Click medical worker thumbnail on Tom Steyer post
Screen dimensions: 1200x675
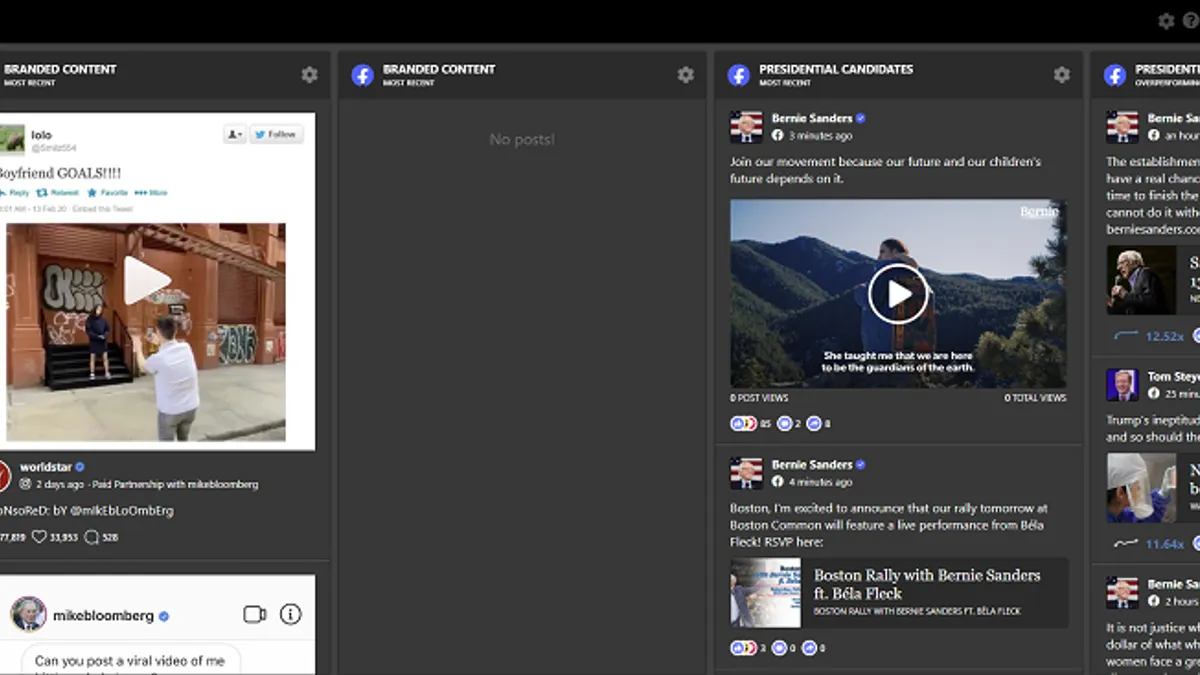pos(1141,488)
